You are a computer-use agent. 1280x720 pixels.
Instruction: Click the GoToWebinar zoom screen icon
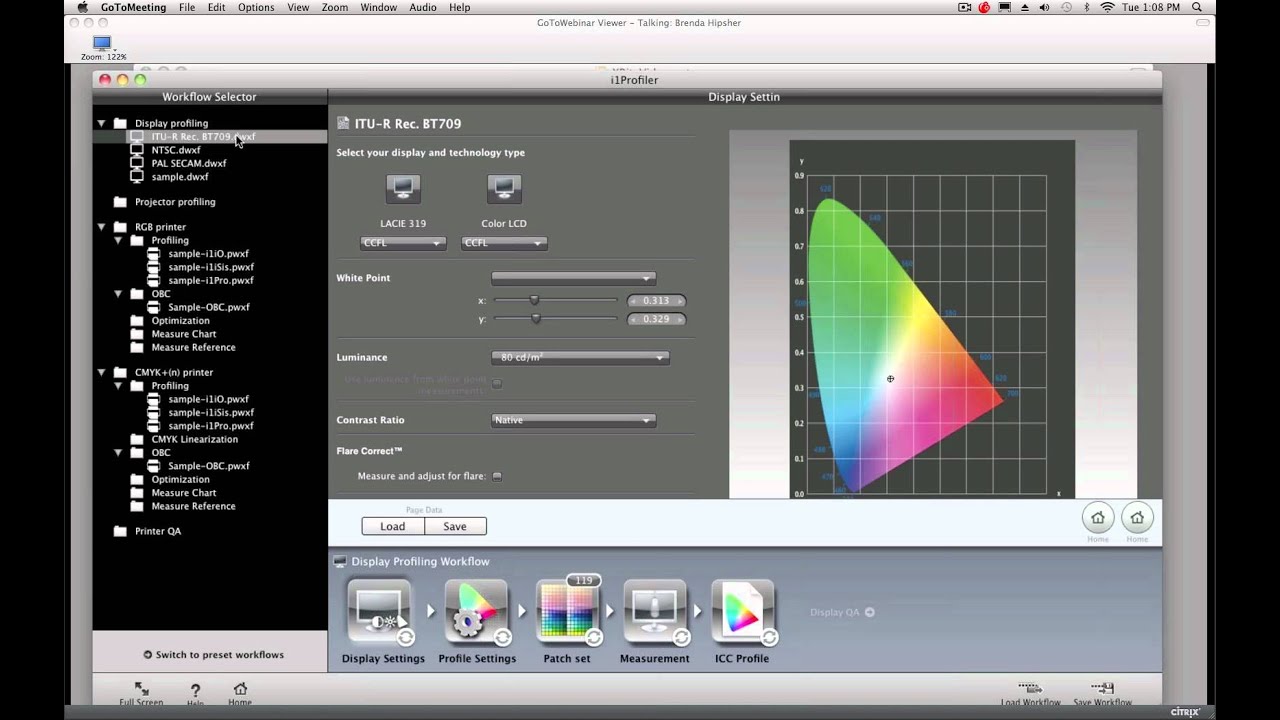102,43
